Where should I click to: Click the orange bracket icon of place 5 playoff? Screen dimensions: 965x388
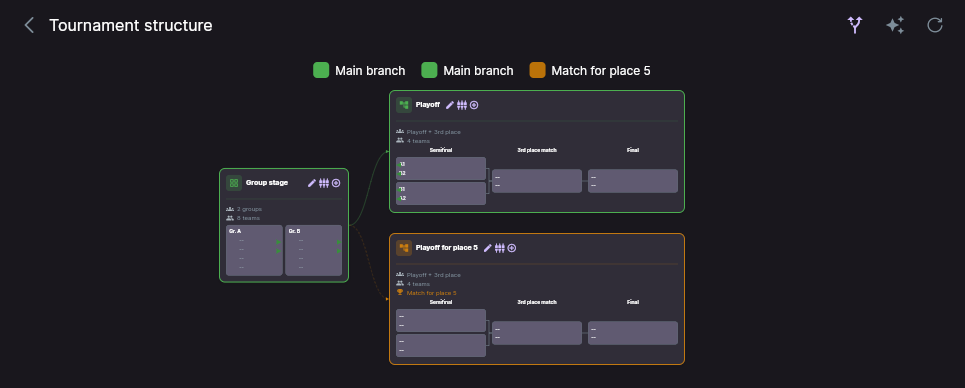(404, 248)
